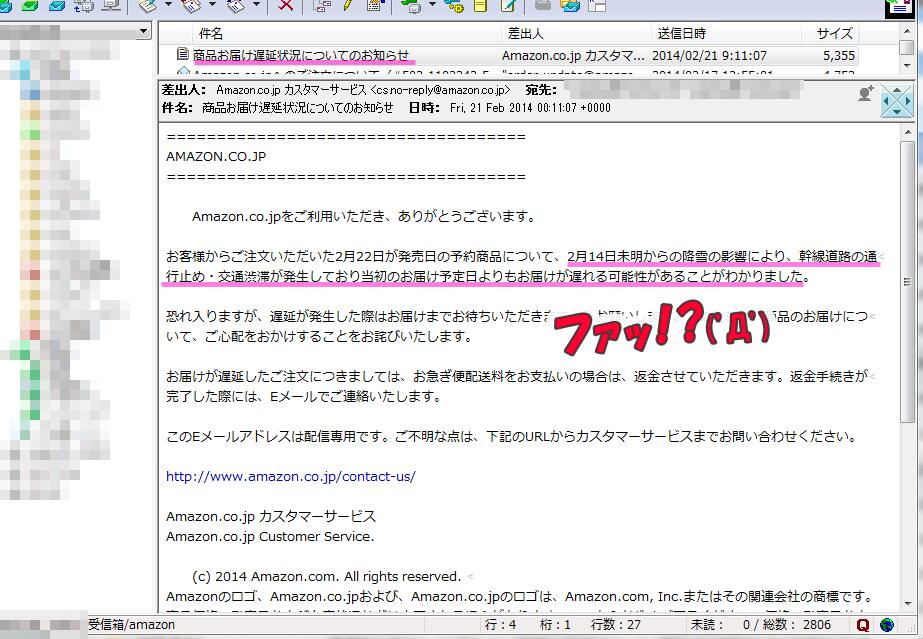The height and width of the screenshot is (639, 923).
Task: Click the red X delete toolbar icon
Action: point(285,5)
